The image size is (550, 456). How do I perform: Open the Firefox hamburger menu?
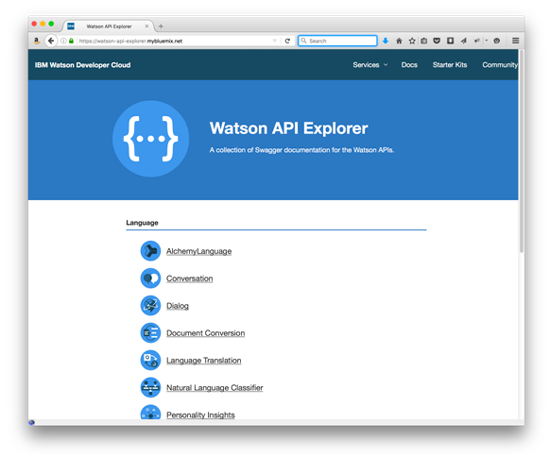click(x=515, y=41)
